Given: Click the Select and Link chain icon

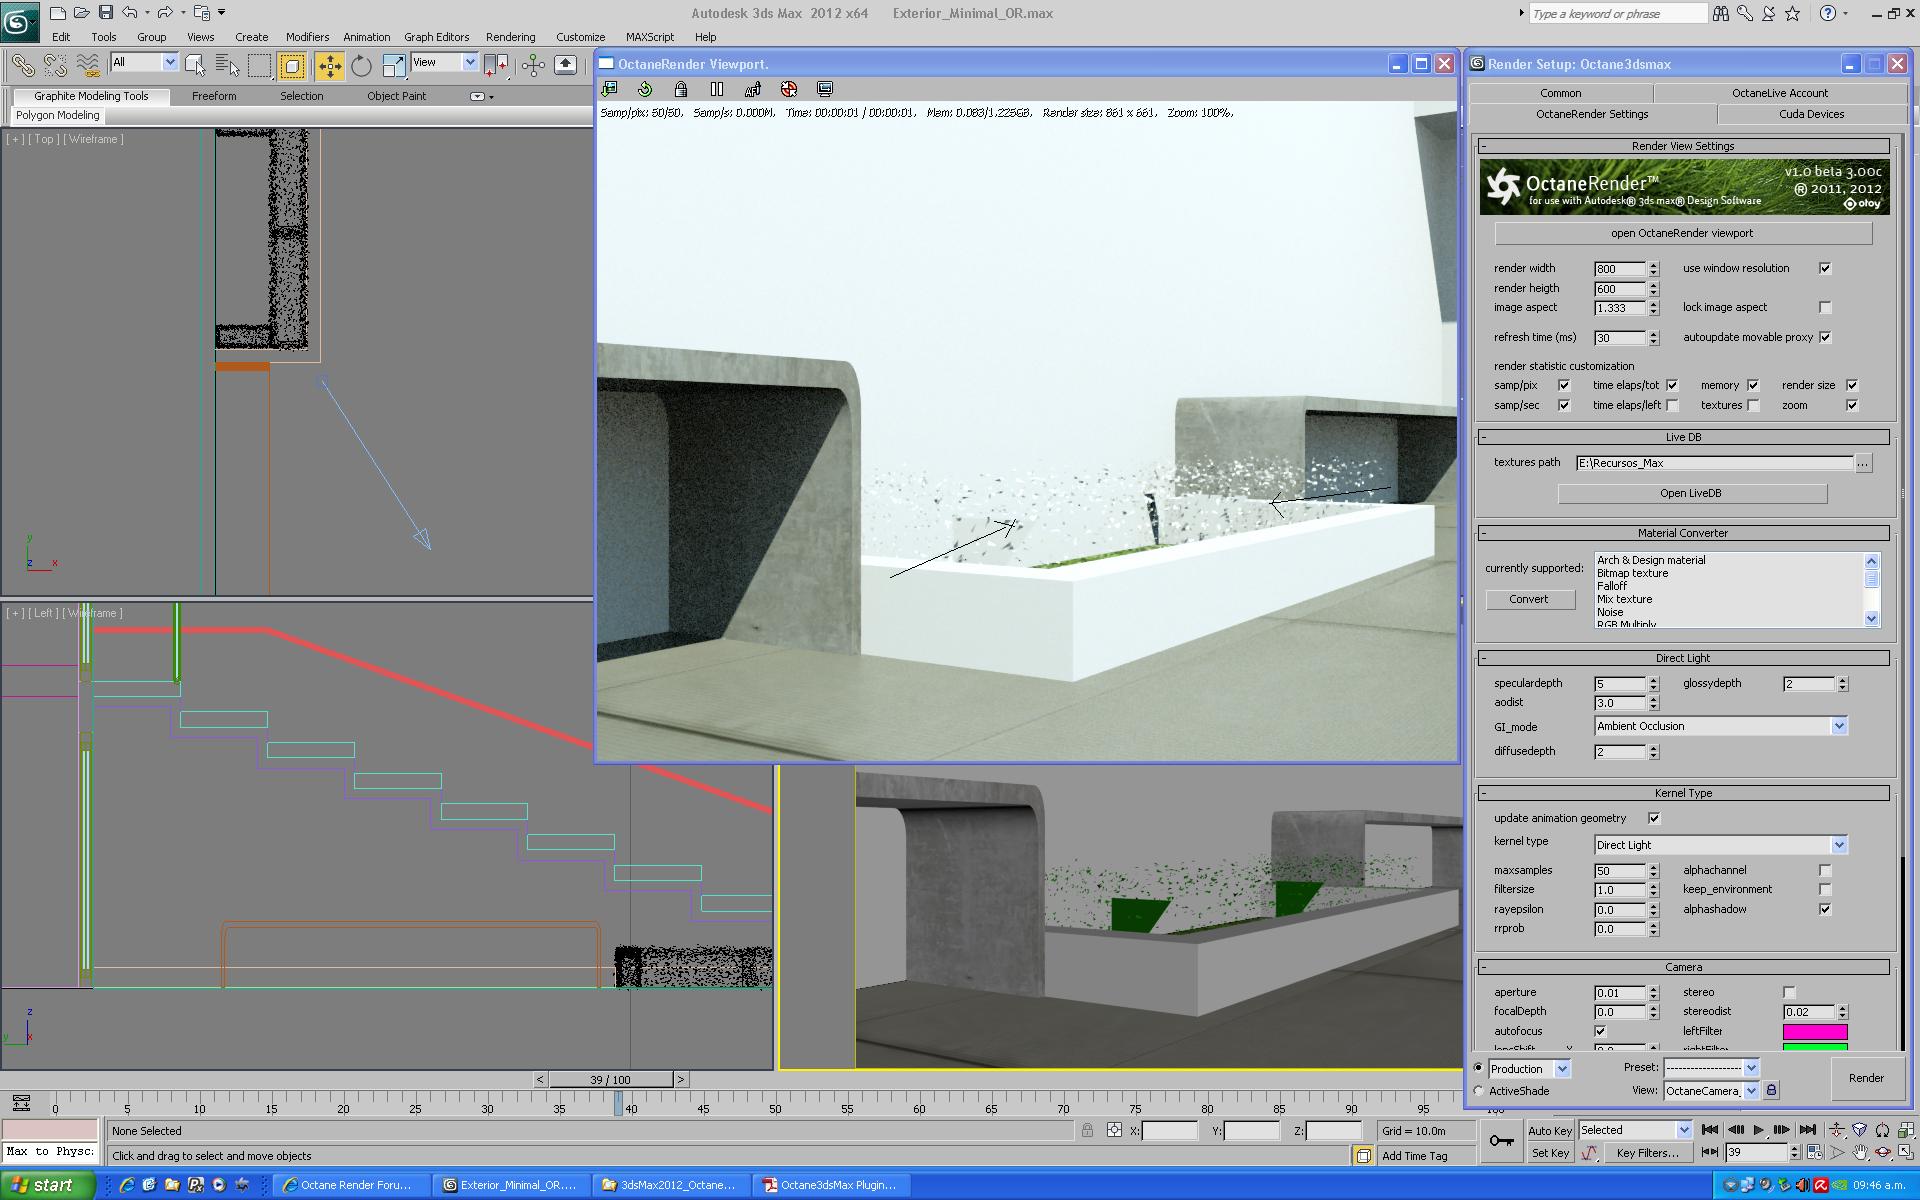Looking at the screenshot, I should tap(22, 66).
